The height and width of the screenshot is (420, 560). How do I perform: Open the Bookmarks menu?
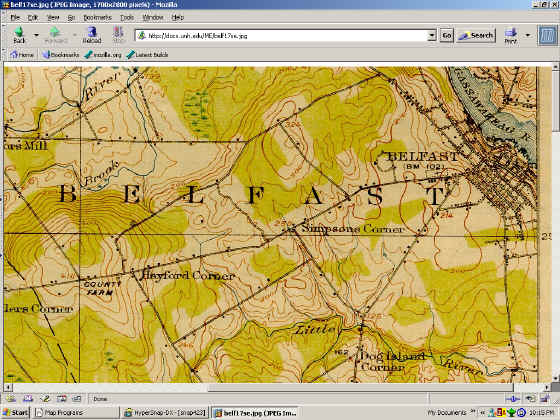pyautogui.click(x=98, y=17)
